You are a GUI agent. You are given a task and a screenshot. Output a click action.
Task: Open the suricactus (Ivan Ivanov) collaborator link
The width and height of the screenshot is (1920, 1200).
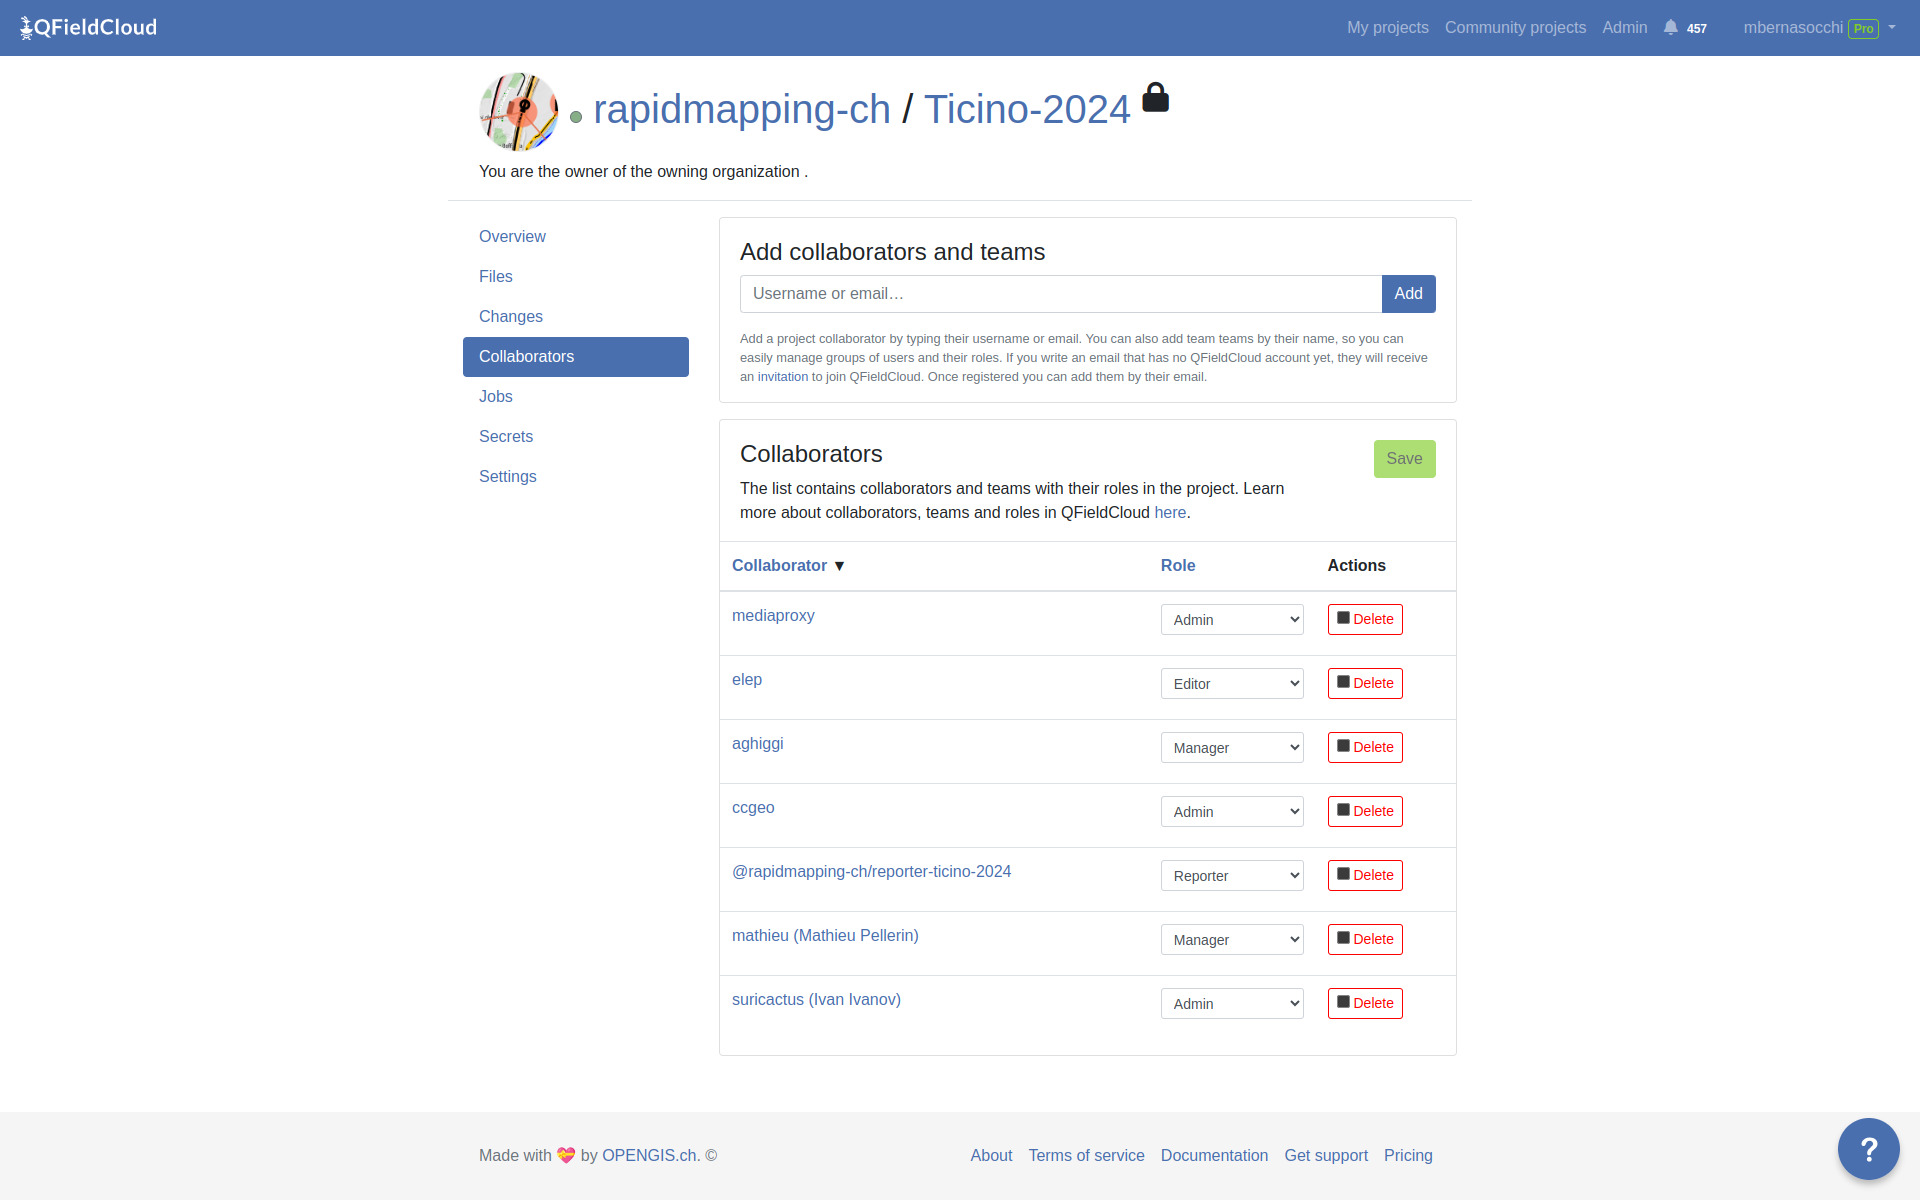(x=816, y=1000)
